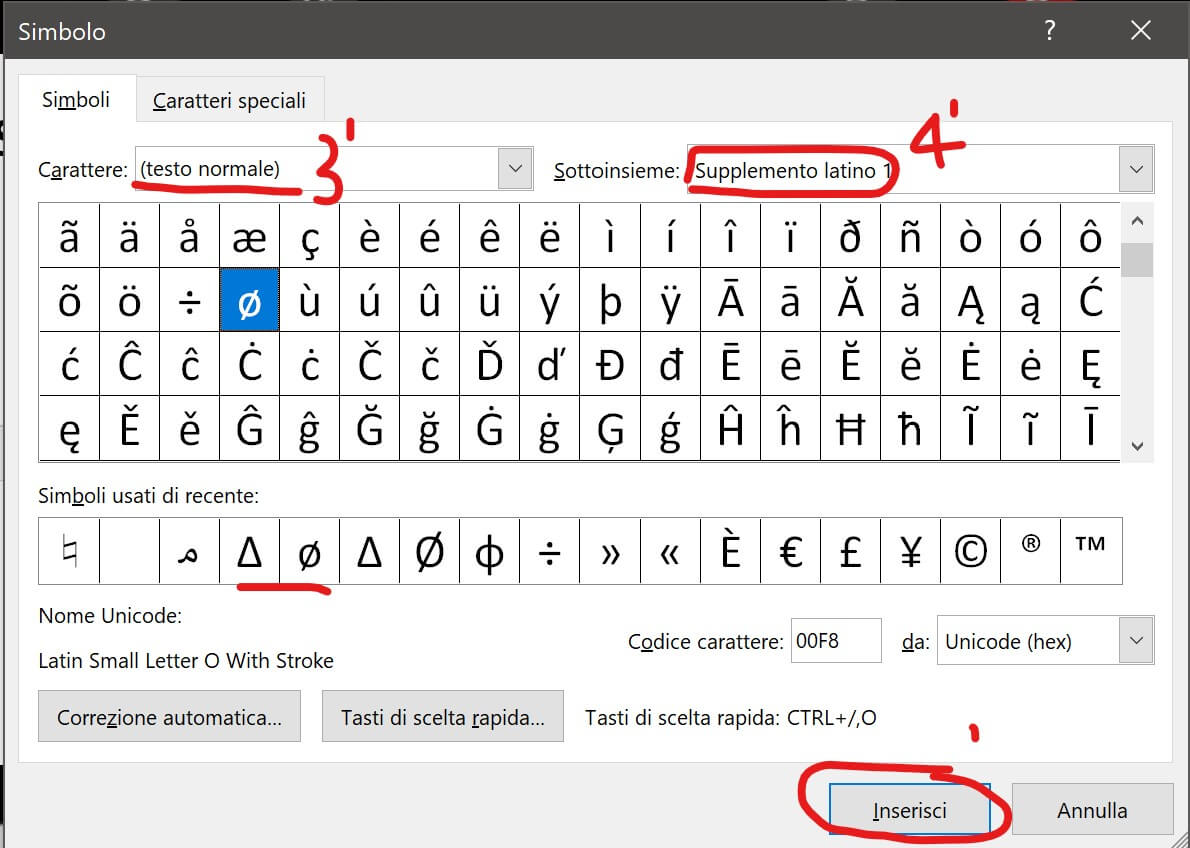Switch to the Caratteri speciali tab
This screenshot has width=1190, height=848.
pyautogui.click(x=230, y=99)
